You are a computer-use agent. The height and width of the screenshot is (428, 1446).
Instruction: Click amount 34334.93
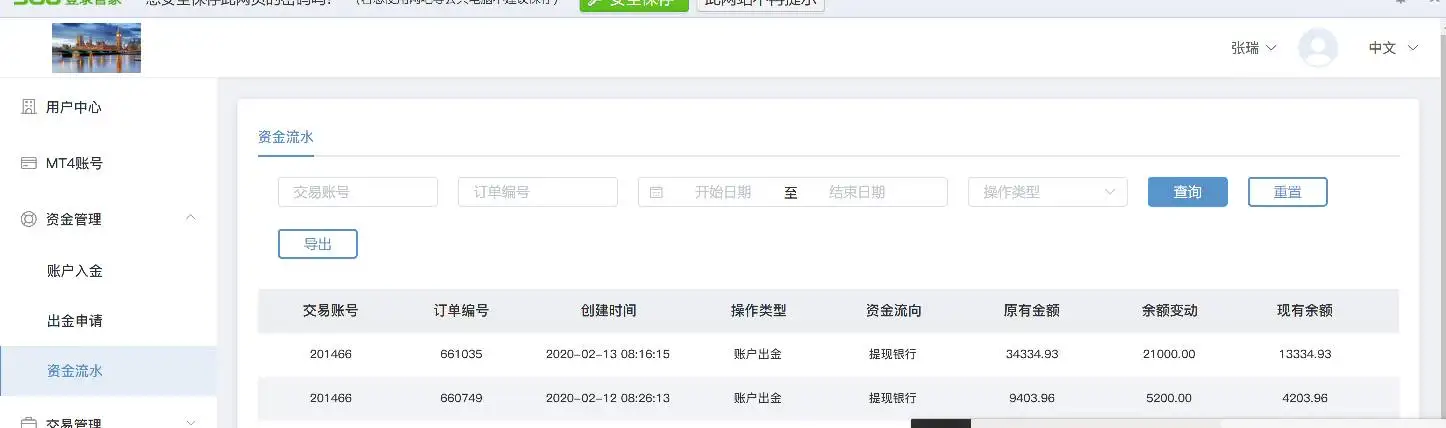[1032, 354]
